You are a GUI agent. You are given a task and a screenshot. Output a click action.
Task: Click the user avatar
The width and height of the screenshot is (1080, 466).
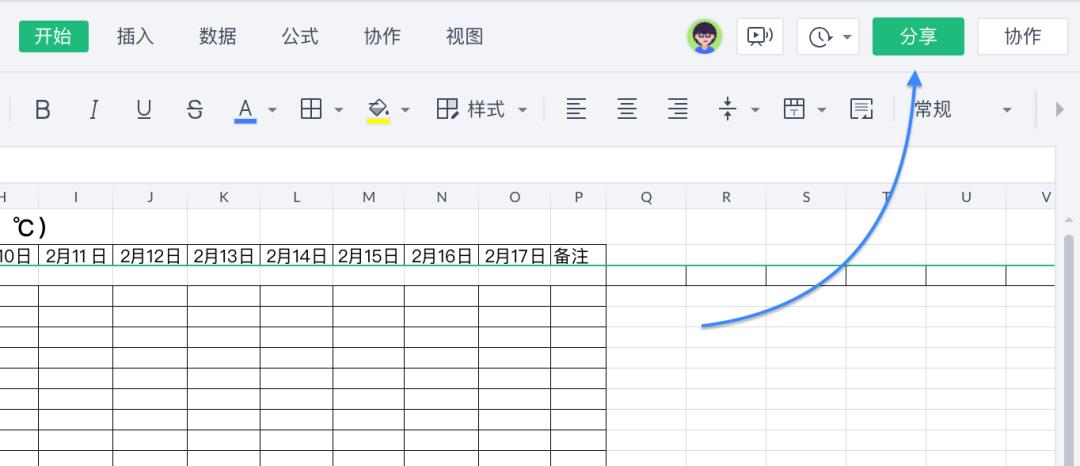point(705,36)
